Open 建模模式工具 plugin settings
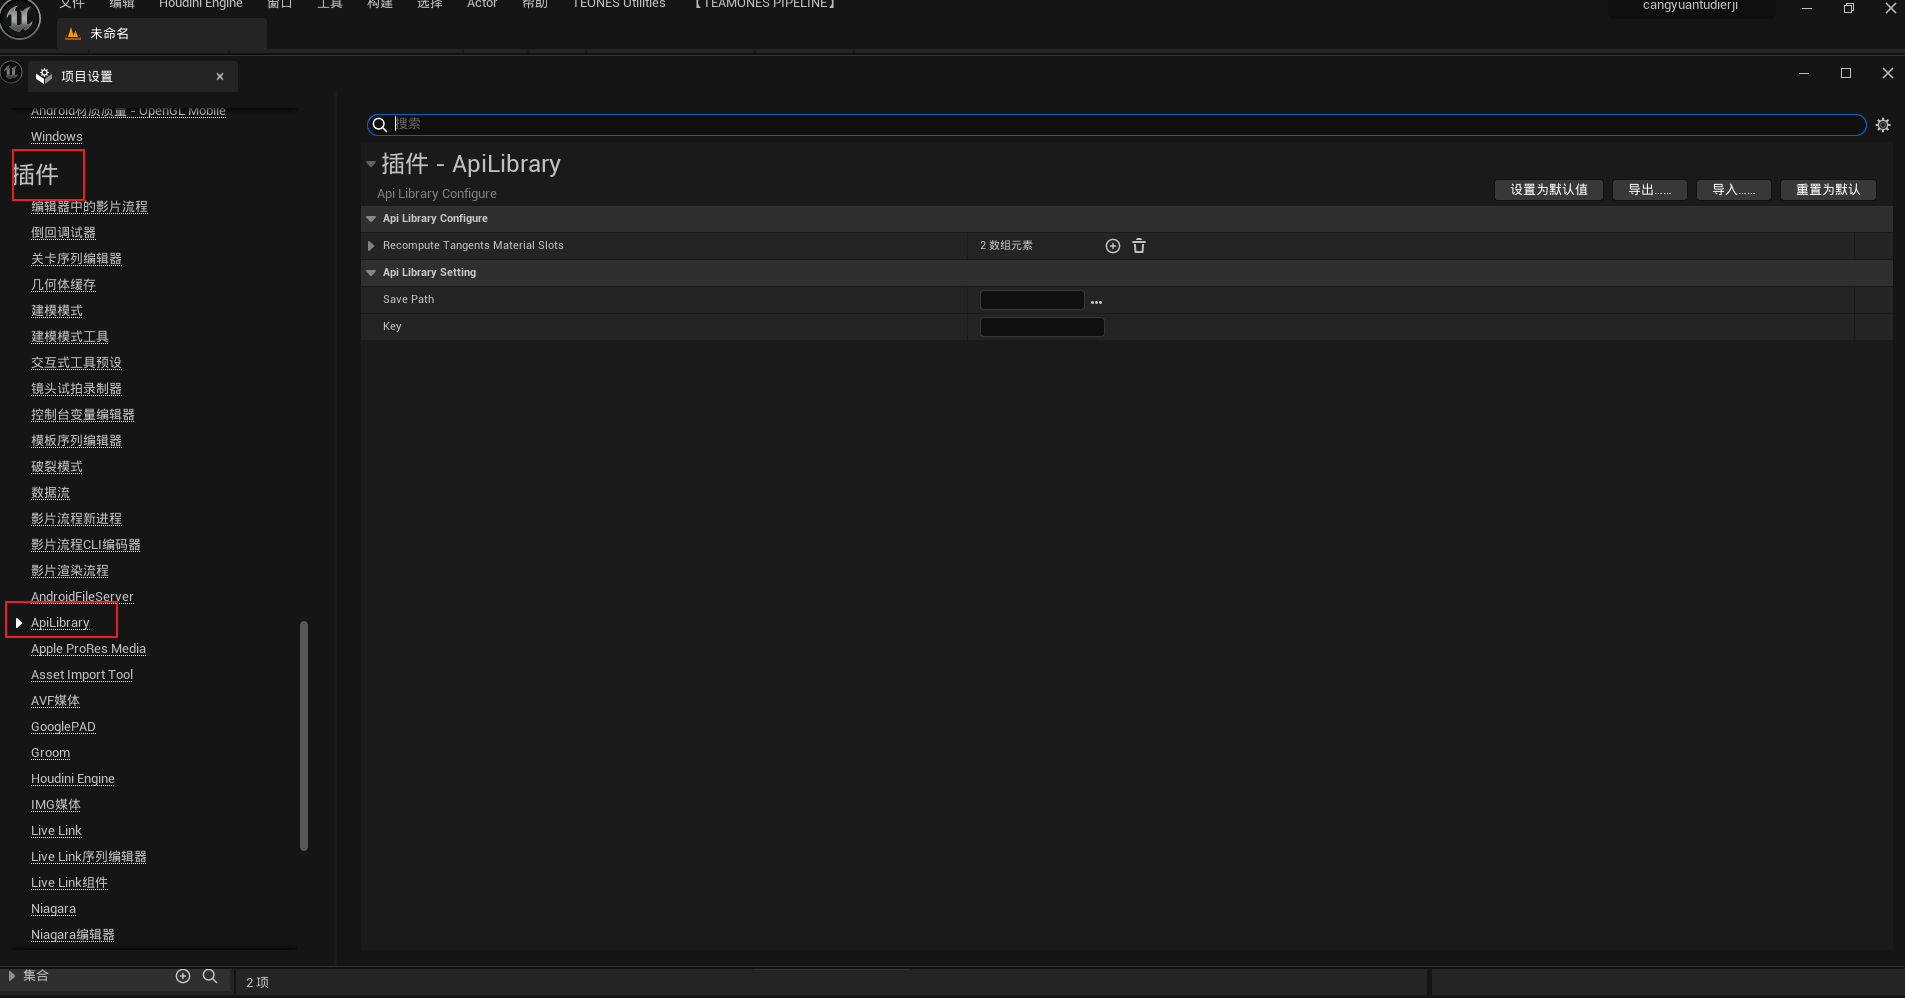1905x998 pixels. 70,337
